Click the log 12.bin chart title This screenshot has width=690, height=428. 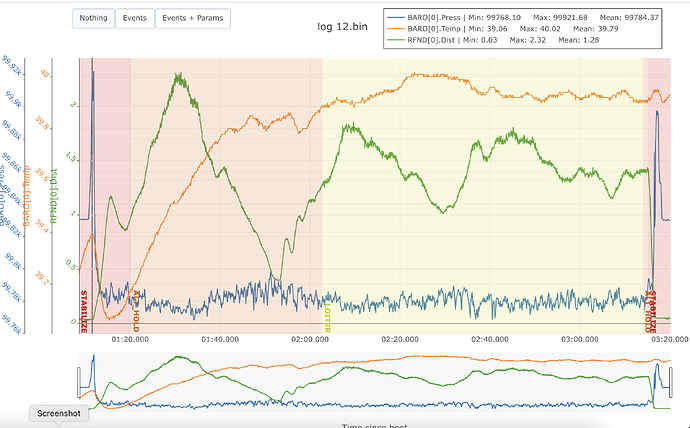[x=344, y=27]
